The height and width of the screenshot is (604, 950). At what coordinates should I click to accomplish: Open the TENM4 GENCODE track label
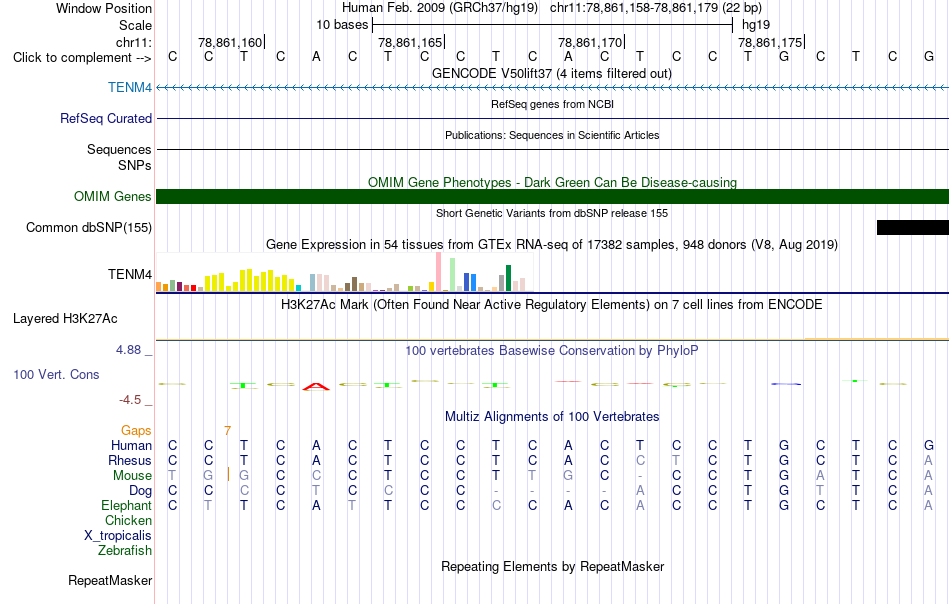tap(130, 88)
